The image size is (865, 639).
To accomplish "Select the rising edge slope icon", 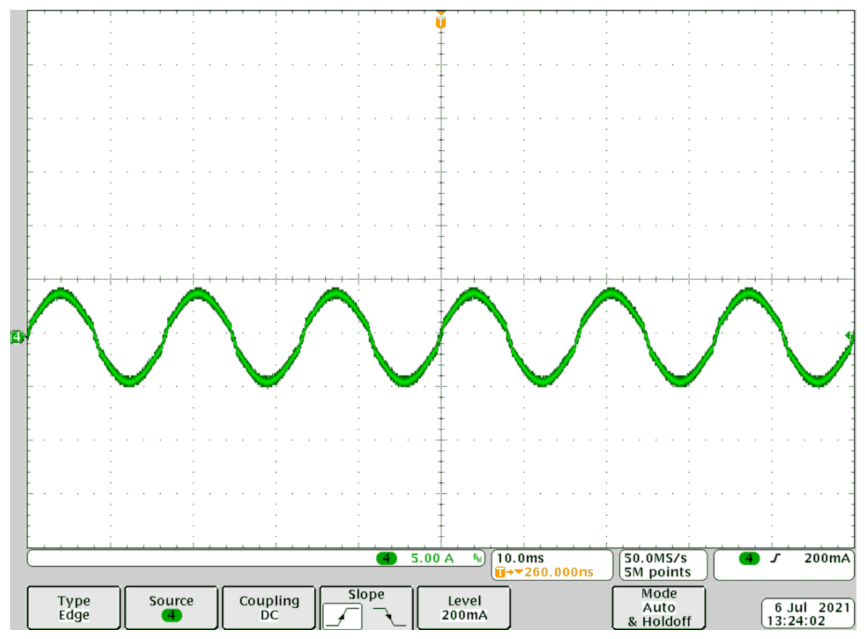I will (x=343, y=618).
